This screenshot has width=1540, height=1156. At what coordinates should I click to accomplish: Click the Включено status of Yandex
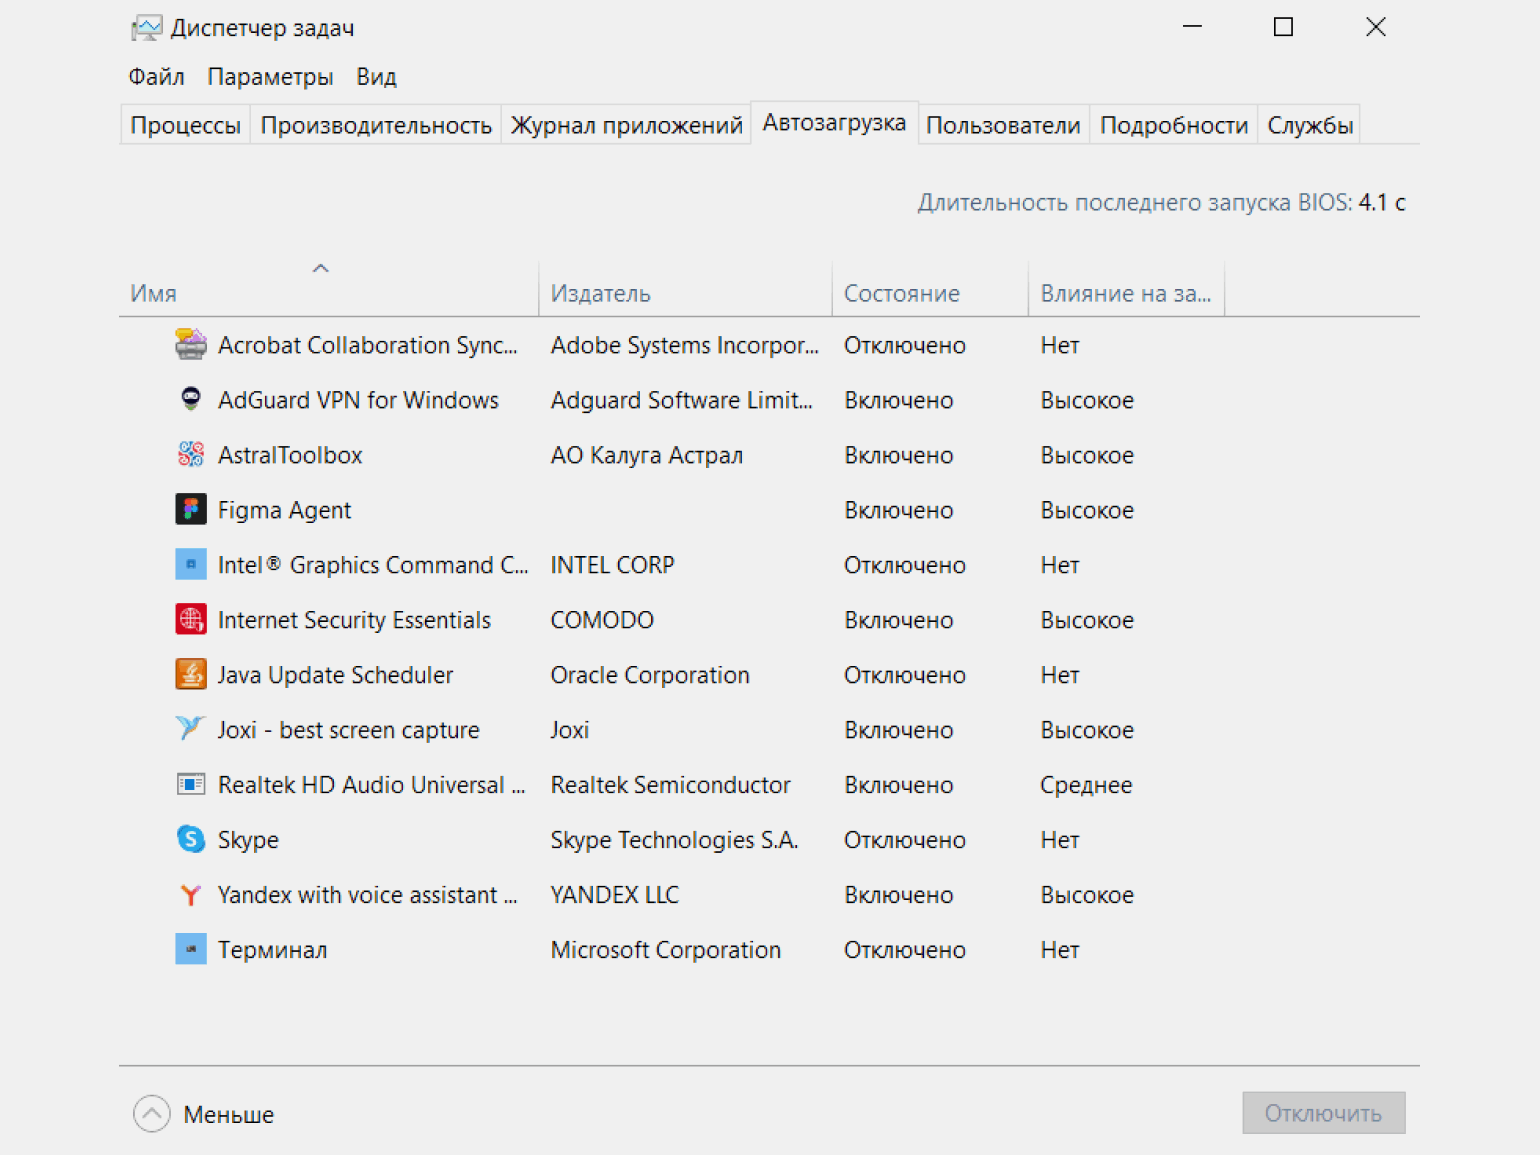click(x=898, y=895)
